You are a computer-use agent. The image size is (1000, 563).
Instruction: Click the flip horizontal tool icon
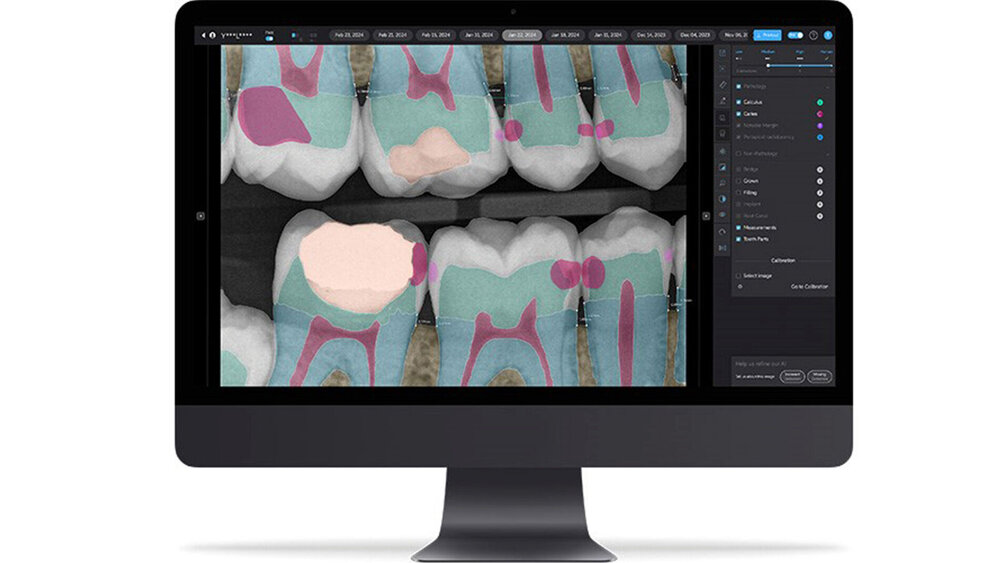pos(722,247)
